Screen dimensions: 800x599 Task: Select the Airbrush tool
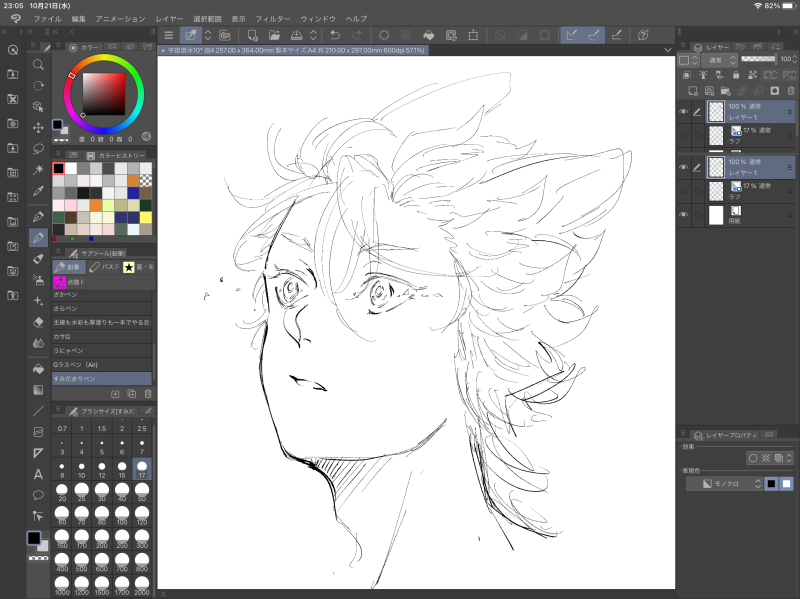pos(38,280)
